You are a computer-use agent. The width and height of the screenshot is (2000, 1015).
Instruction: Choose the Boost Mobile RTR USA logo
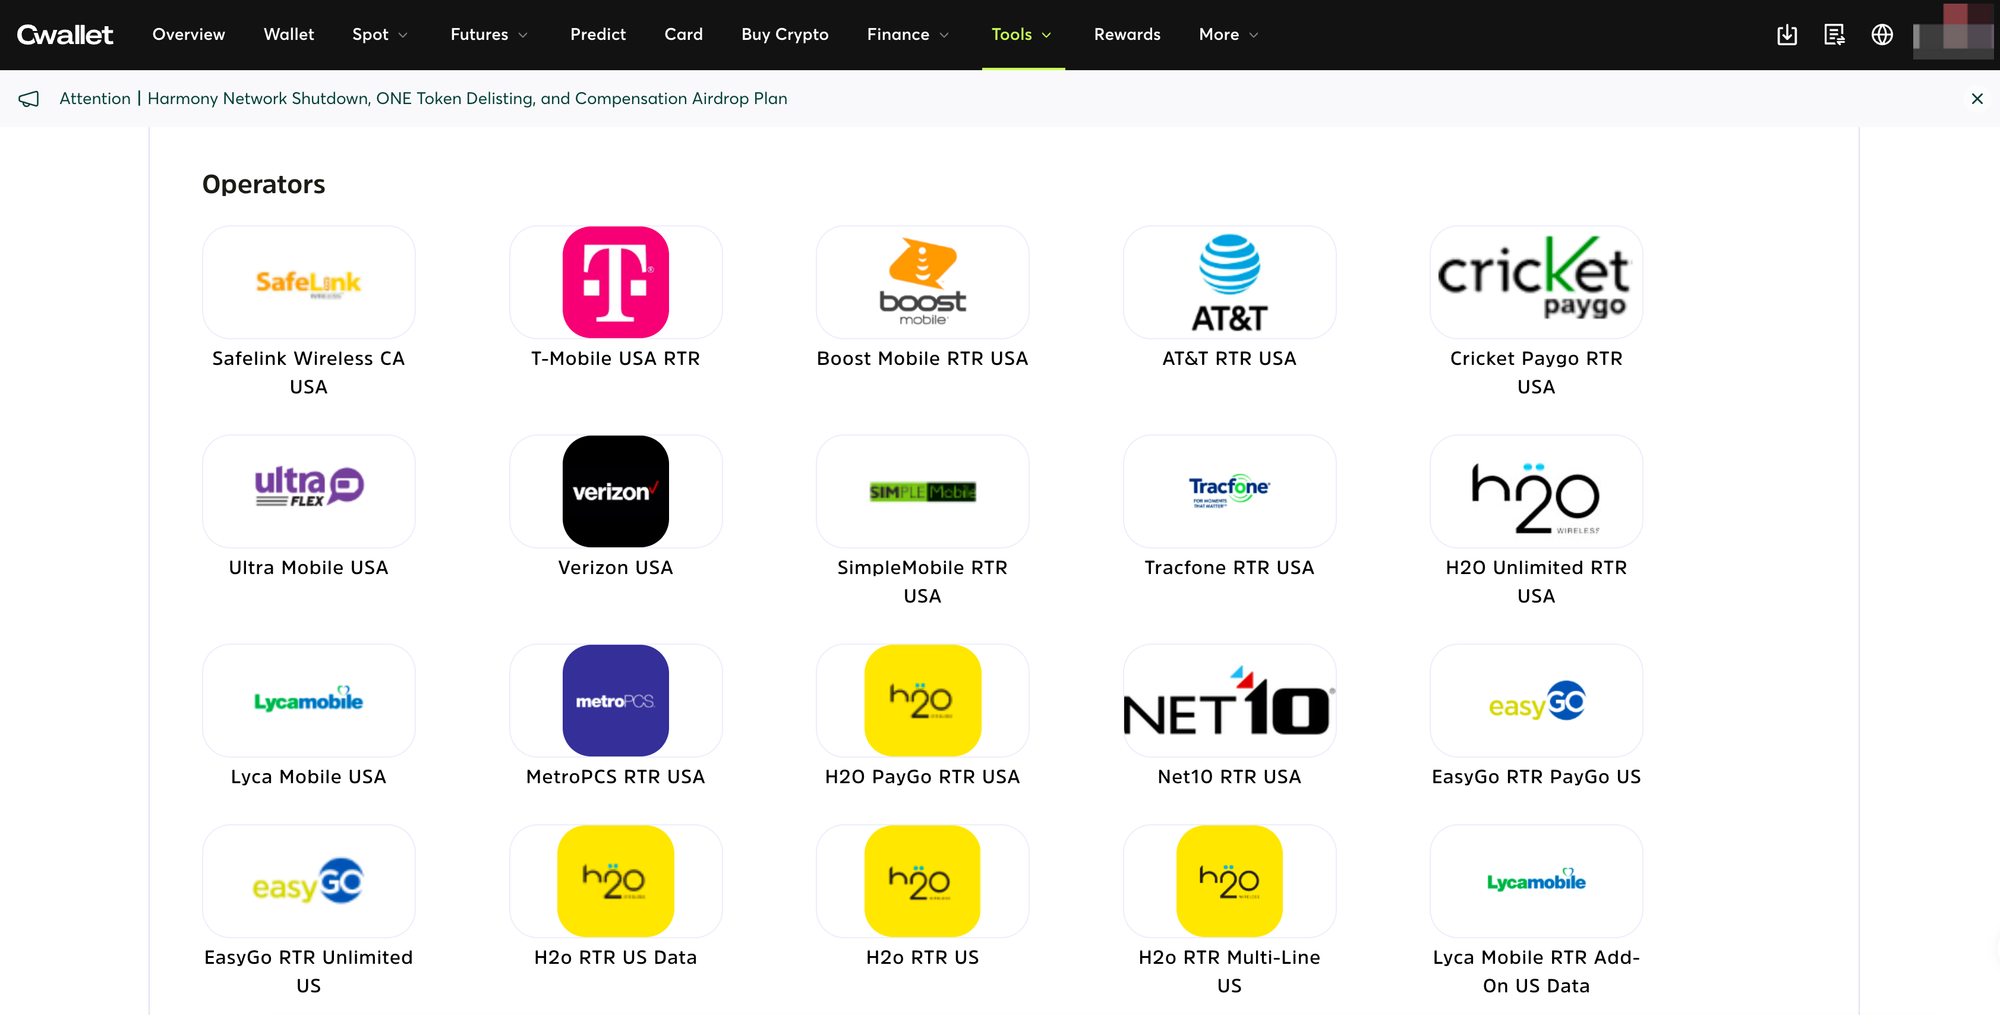pos(922,282)
